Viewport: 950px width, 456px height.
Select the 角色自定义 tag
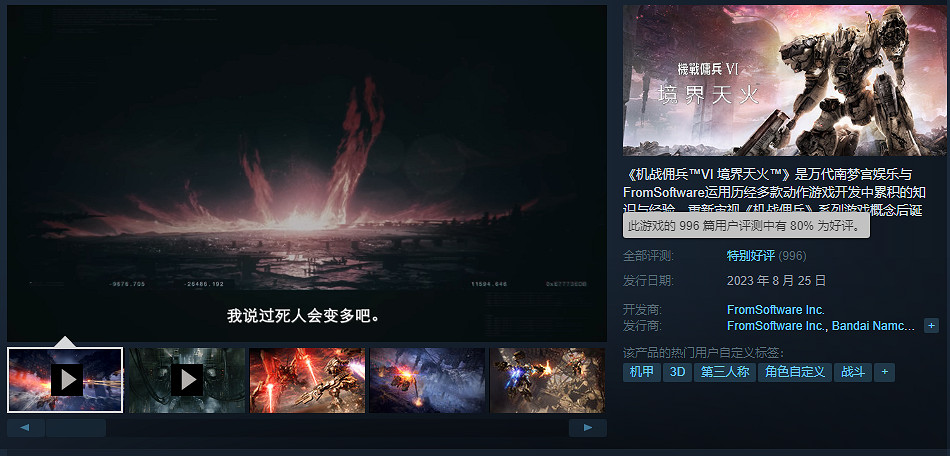click(794, 372)
